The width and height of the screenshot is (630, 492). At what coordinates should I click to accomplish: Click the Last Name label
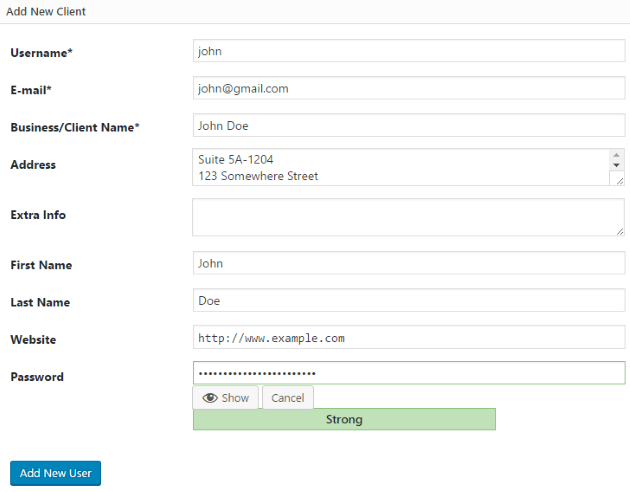40,302
